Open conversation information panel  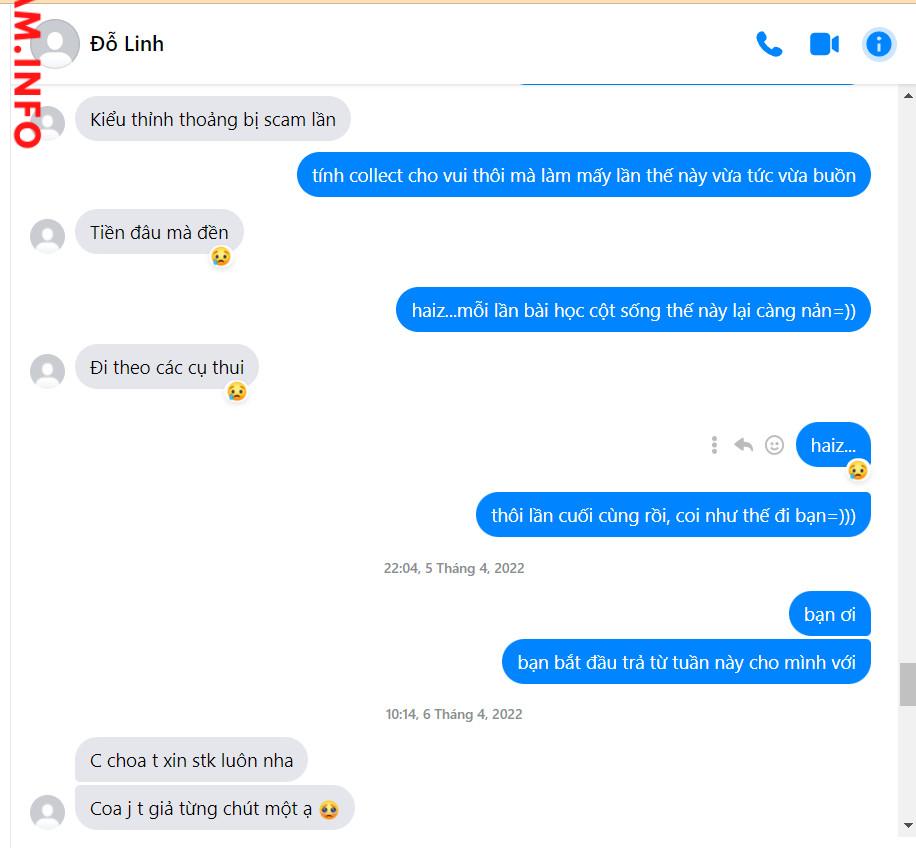[879, 44]
